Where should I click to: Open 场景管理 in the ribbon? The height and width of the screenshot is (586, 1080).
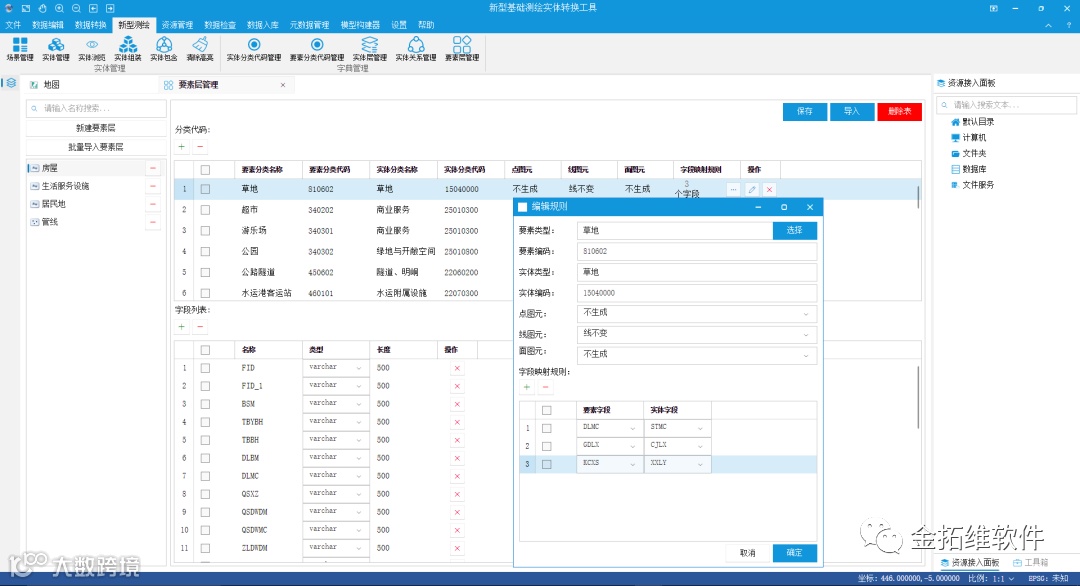pos(20,49)
